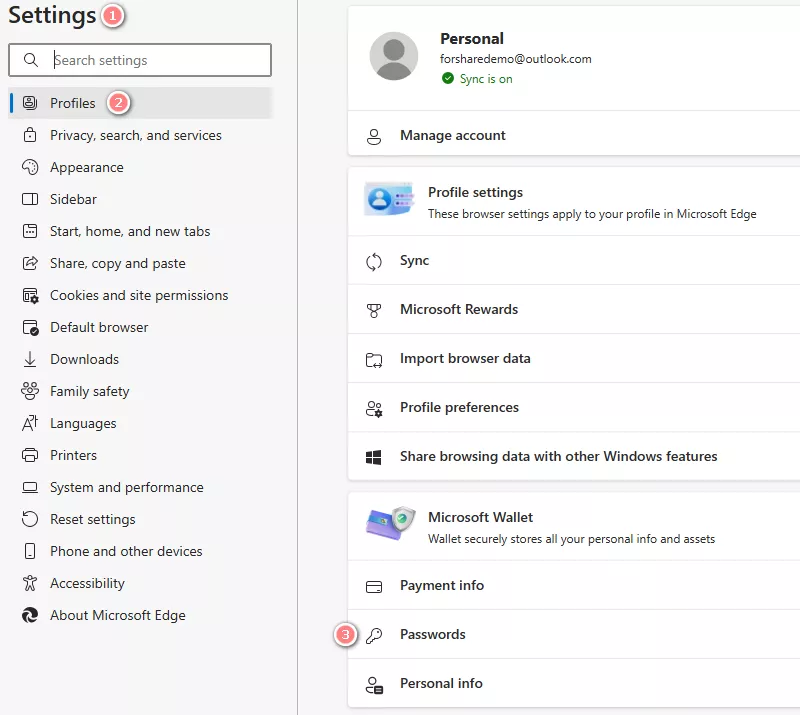The width and height of the screenshot is (800, 715).
Task: Open About Microsoft Edge
Action: click(140, 615)
